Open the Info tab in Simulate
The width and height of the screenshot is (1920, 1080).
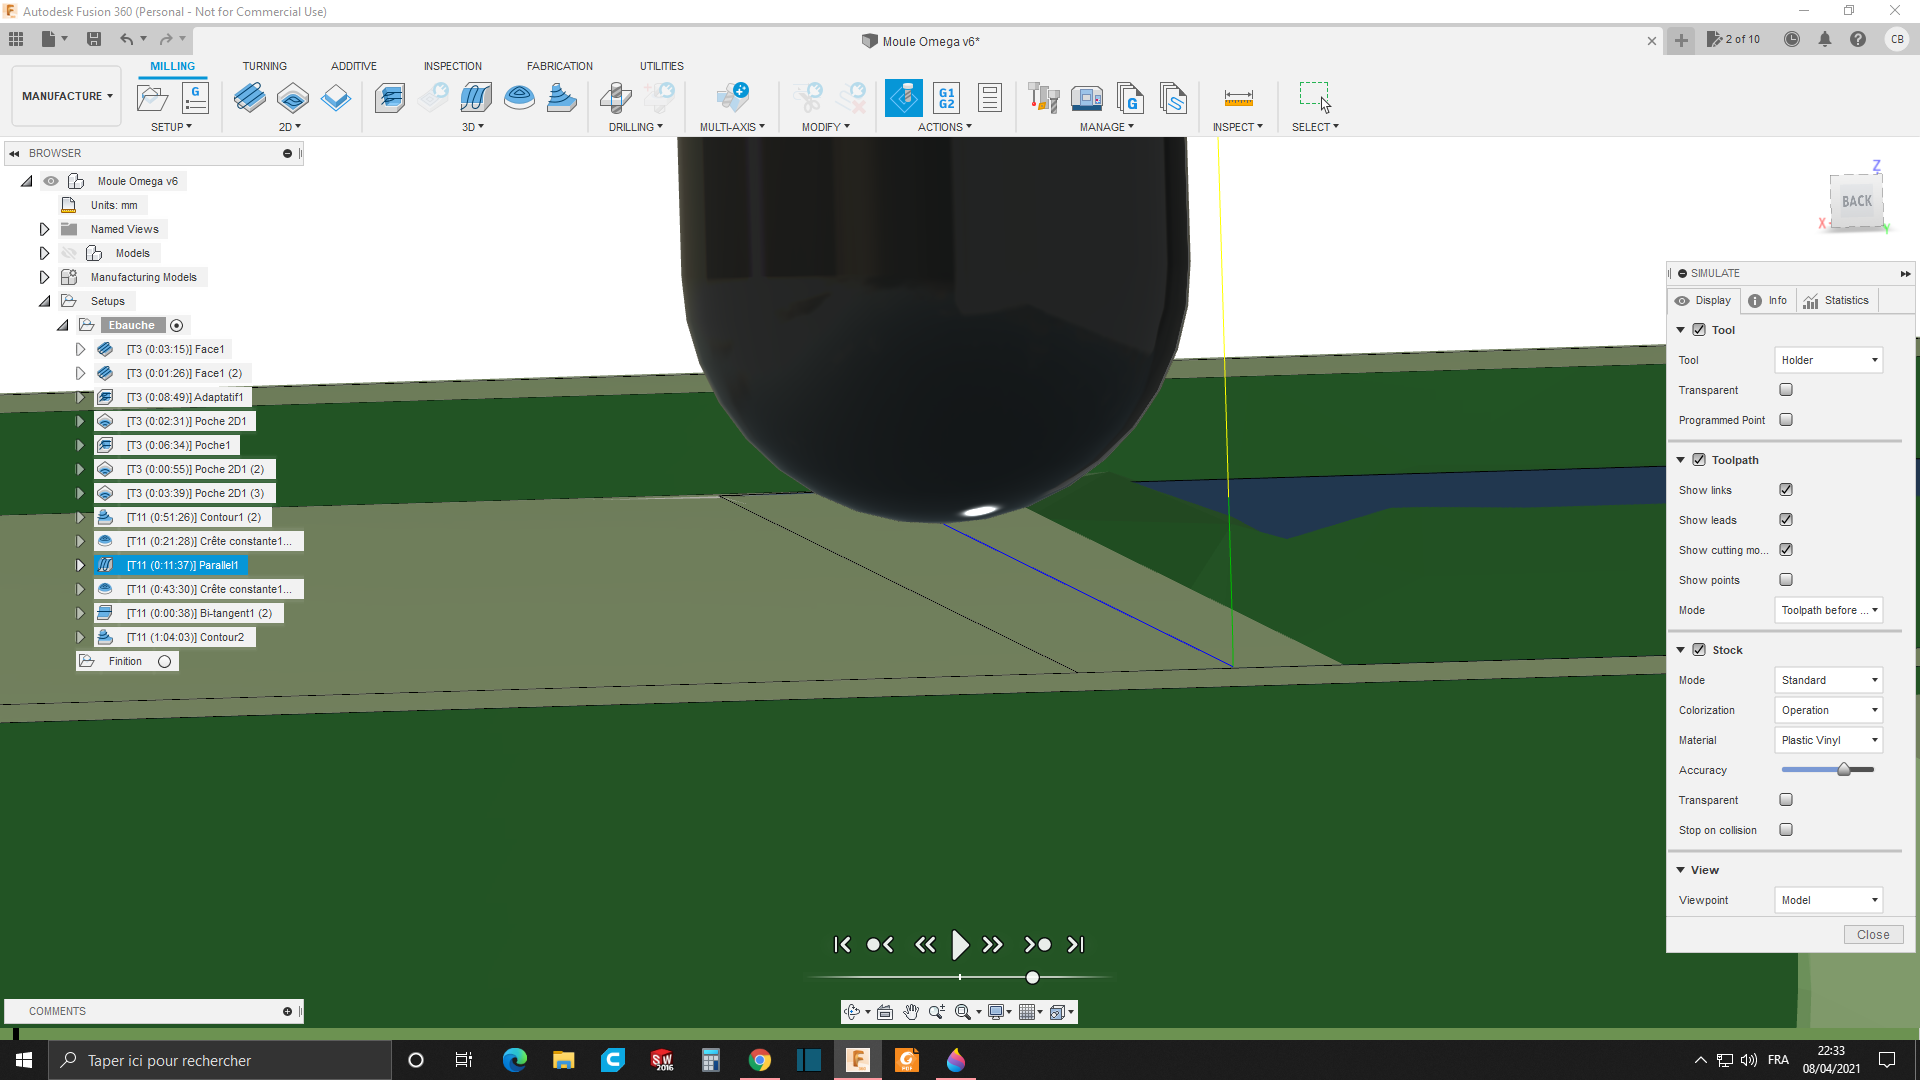click(x=1767, y=300)
